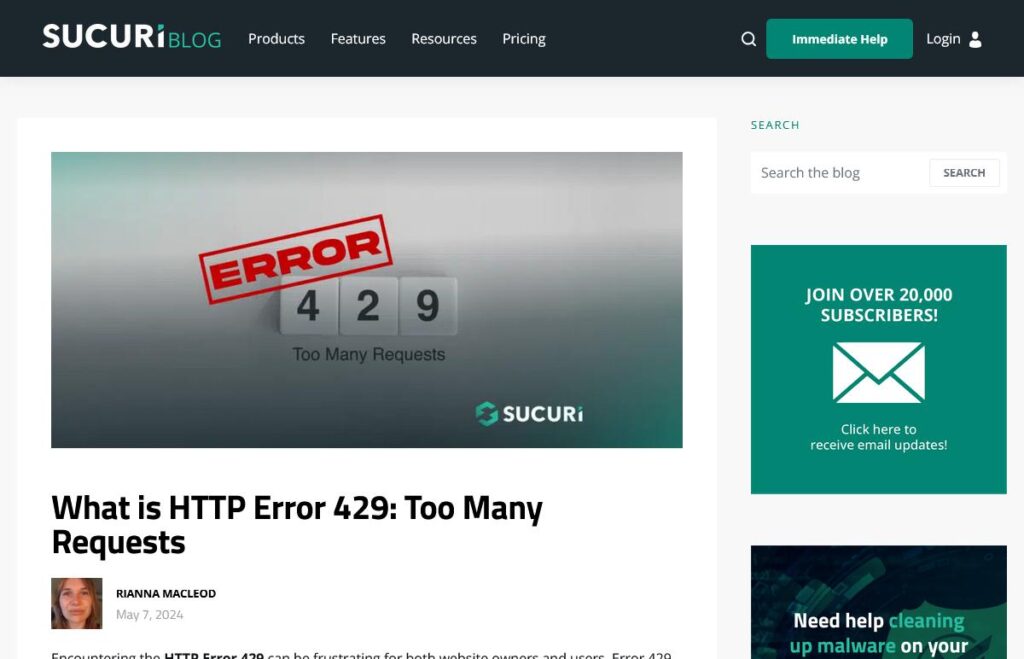
Task: Go to the Pricing page
Action: click(x=524, y=39)
